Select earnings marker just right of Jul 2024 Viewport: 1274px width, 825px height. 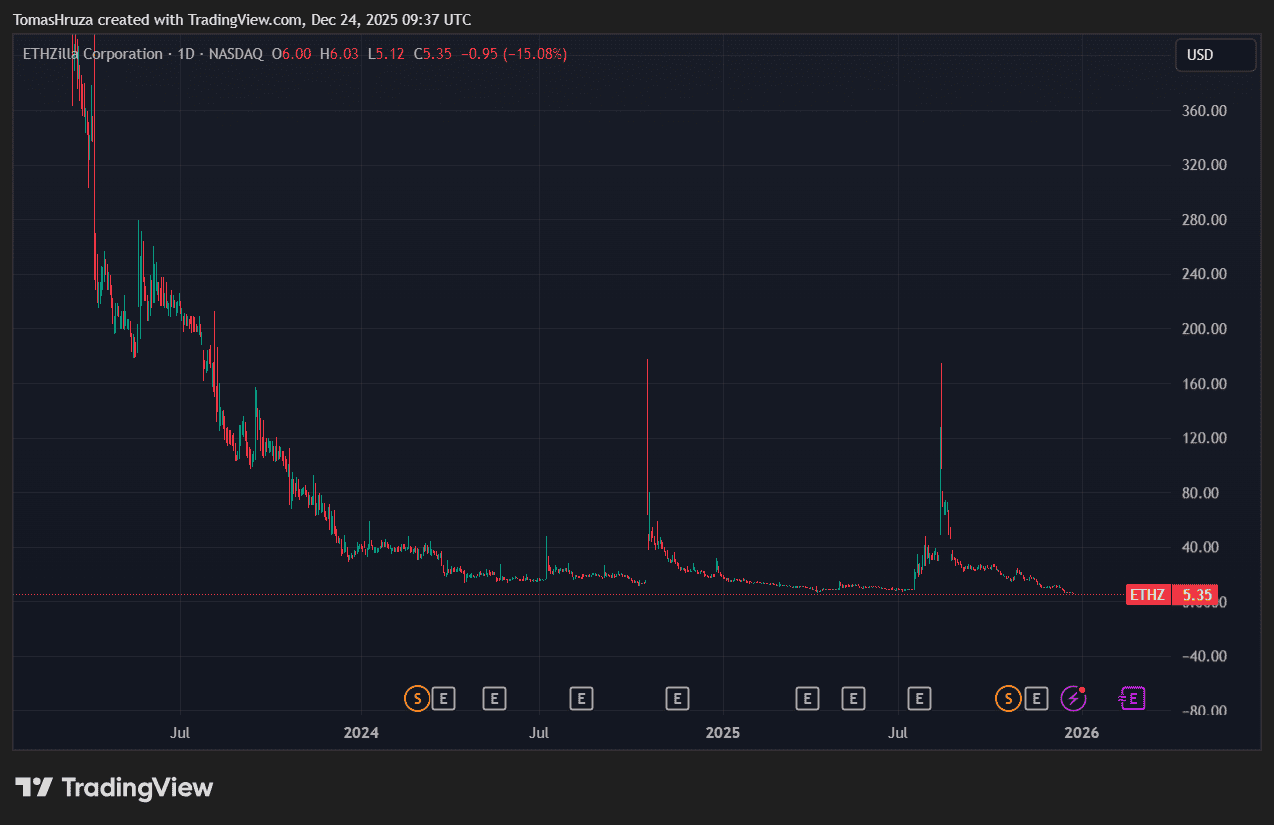(581, 698)
